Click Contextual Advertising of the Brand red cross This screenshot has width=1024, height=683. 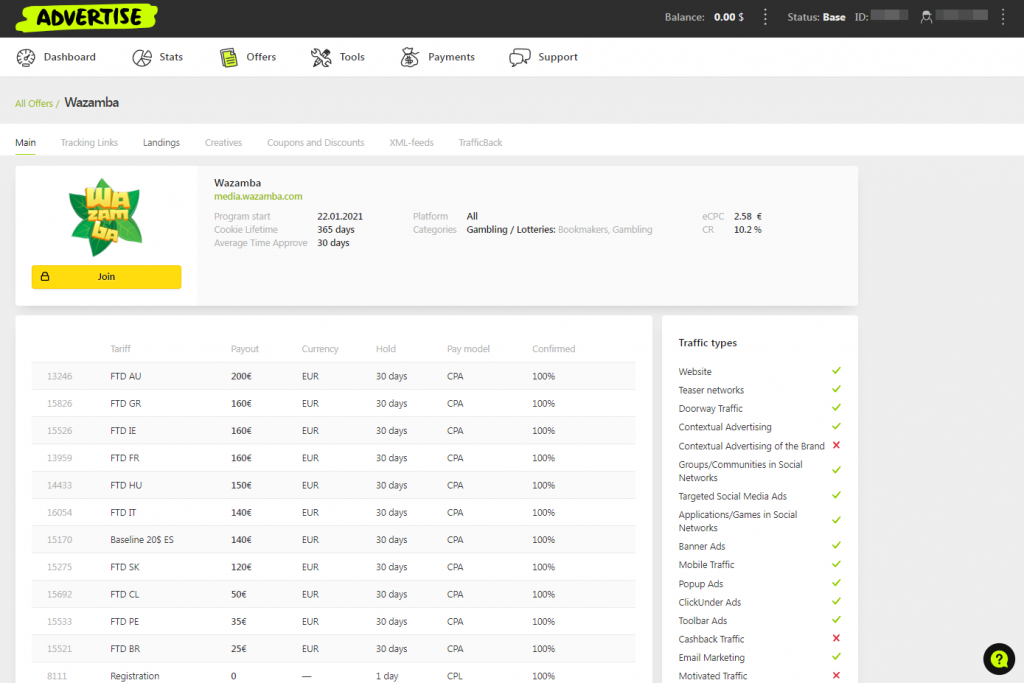[x=836, y=445]
